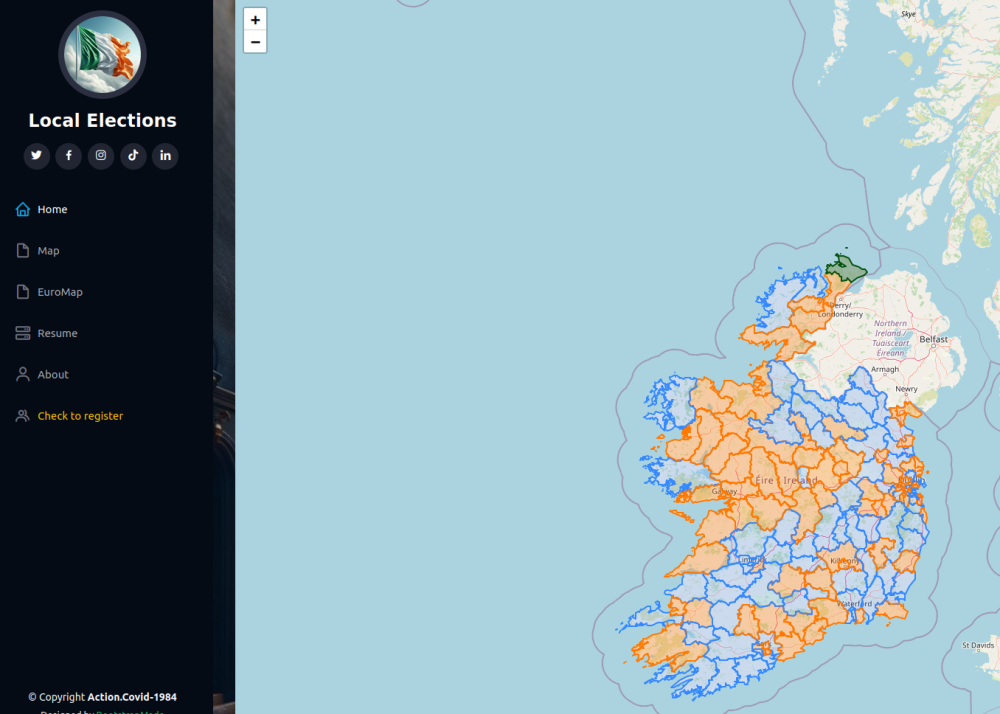Click the server icon beside Resume

click(23, 333)
